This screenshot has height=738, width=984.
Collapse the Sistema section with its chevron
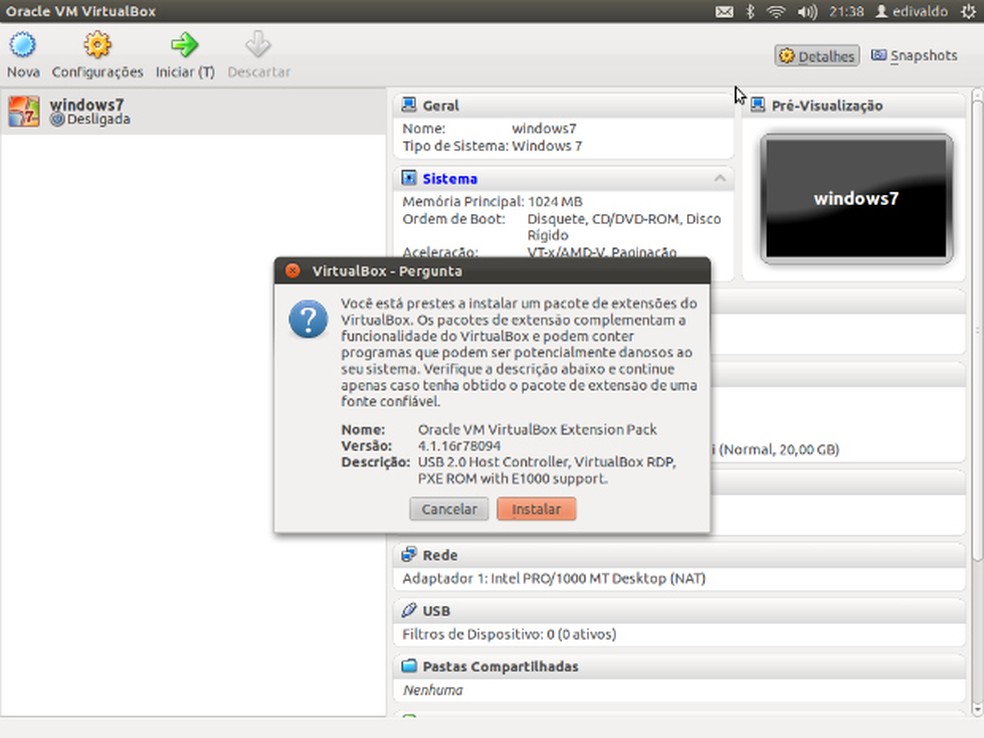[x=720, y=179]
